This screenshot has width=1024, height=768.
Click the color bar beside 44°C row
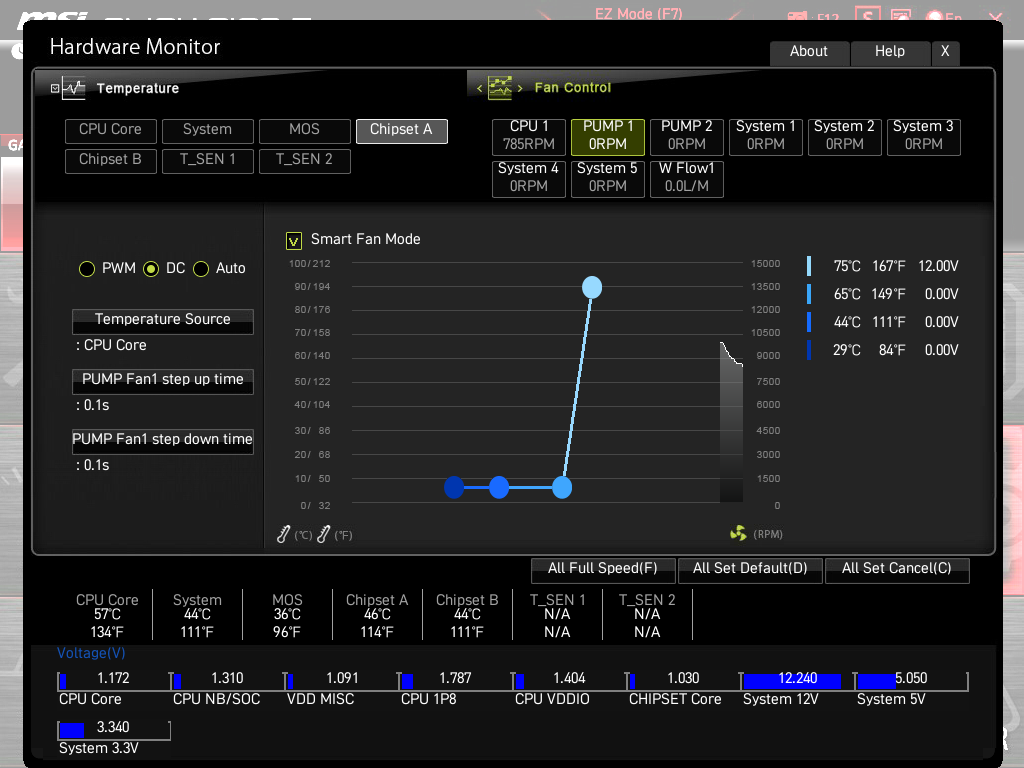[809, 322]
